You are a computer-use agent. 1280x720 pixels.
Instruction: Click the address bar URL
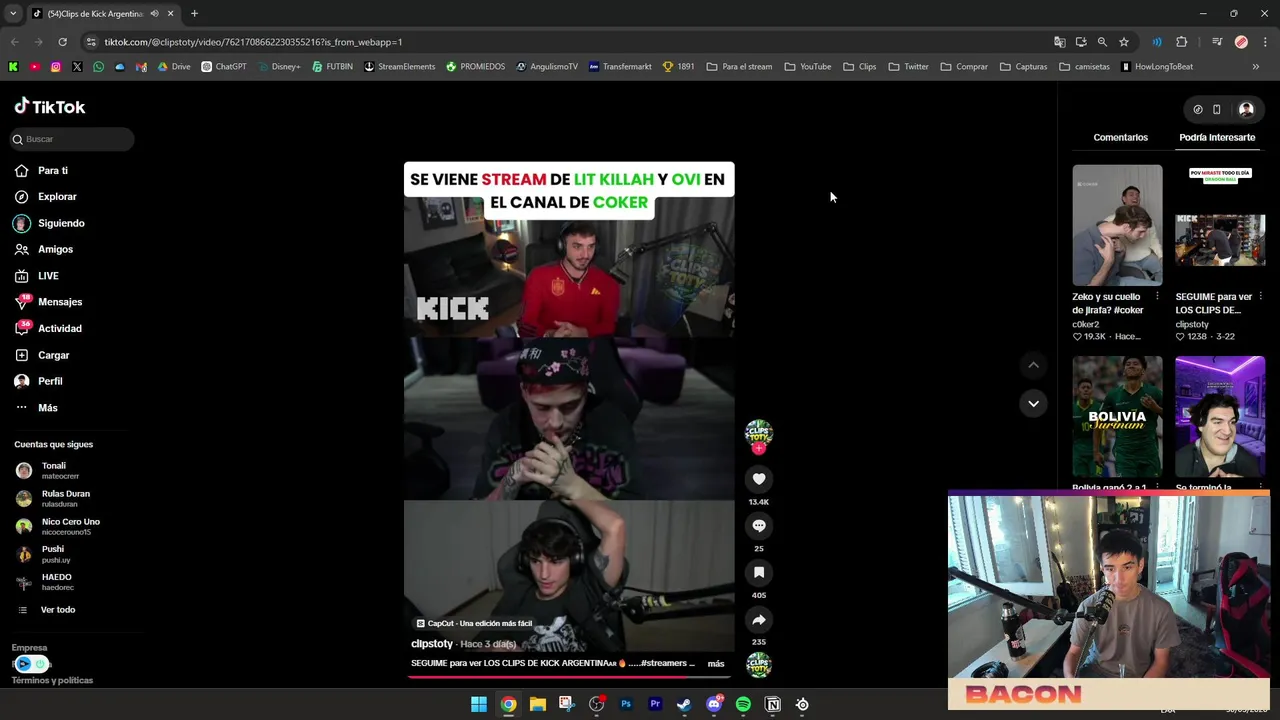coord(254,42)
